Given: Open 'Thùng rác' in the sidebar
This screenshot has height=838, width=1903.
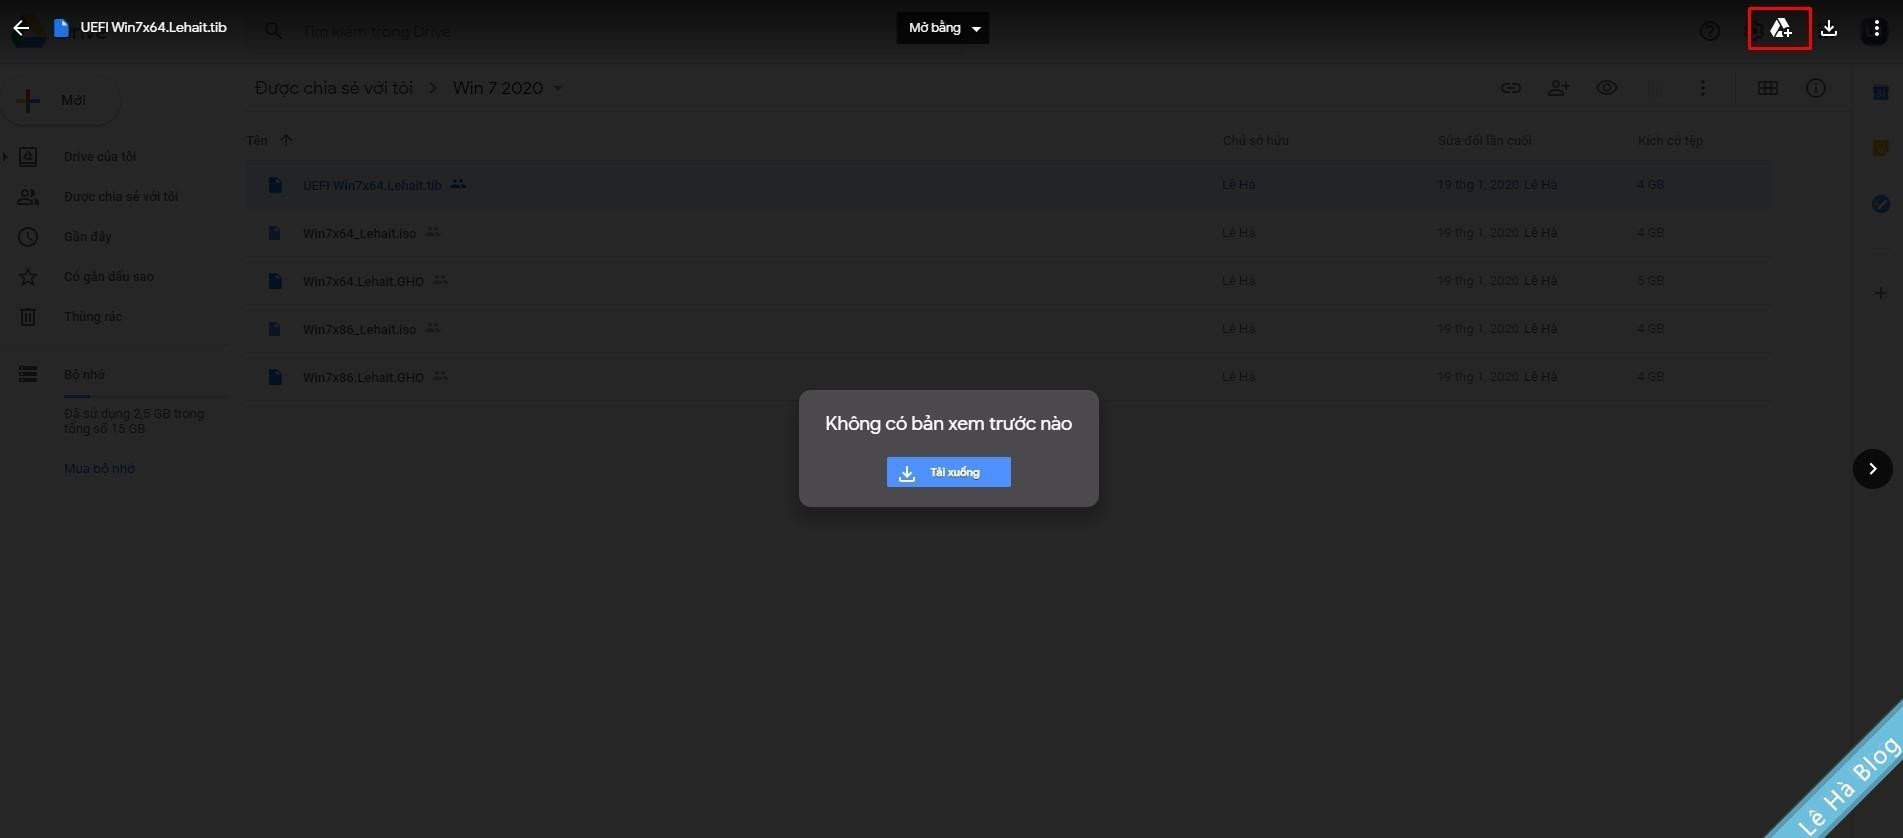Looking at the screenshot, I should tap(92, 317).
